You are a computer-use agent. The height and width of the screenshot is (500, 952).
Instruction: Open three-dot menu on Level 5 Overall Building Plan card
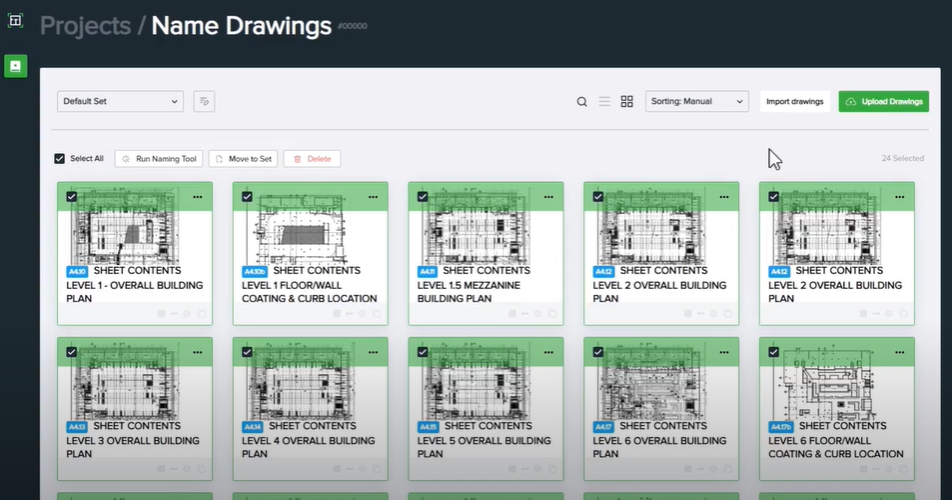(548, 352)
